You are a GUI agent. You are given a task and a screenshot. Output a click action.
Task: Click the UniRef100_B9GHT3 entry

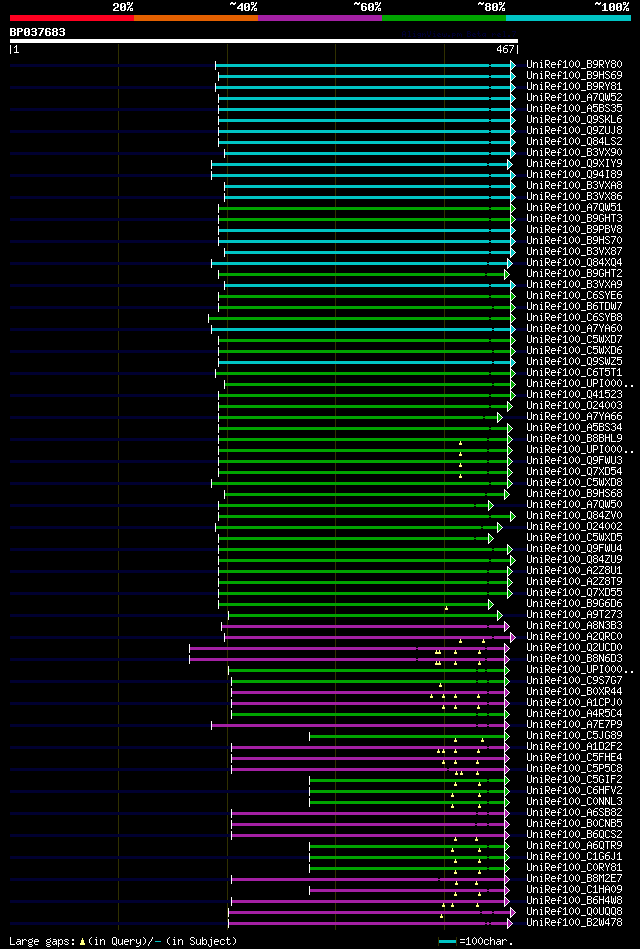pos(574,218)
